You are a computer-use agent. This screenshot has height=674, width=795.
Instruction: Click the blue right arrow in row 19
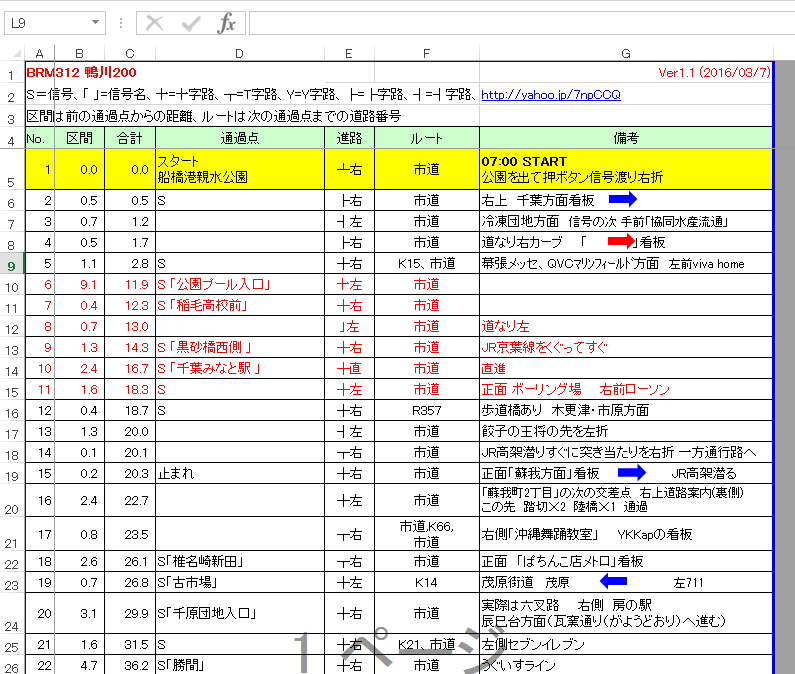click(632, 473)
